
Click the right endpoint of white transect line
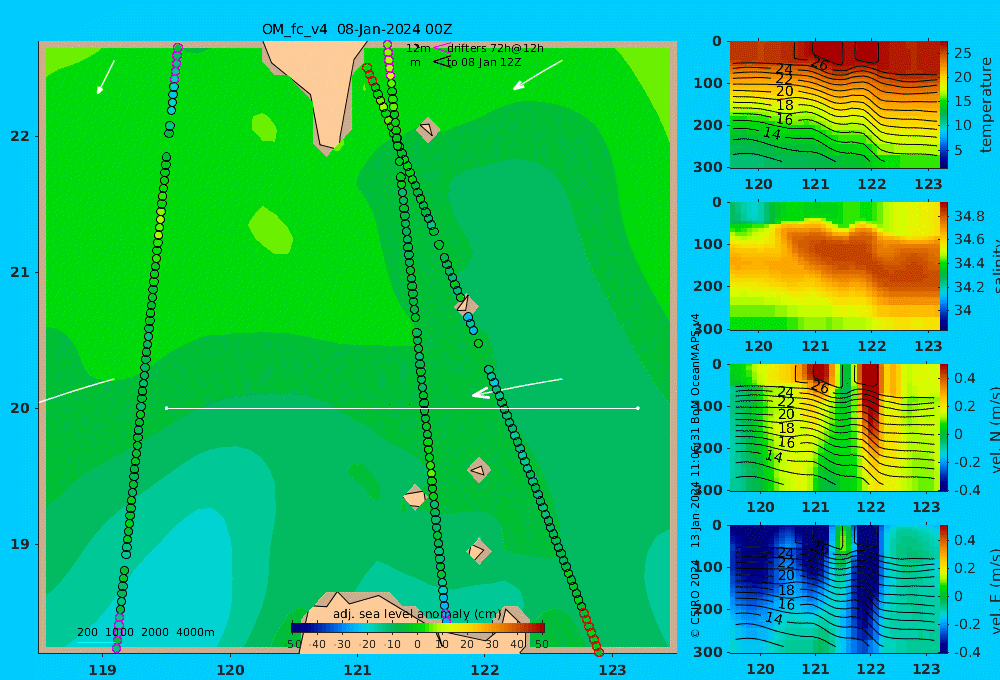638,408
